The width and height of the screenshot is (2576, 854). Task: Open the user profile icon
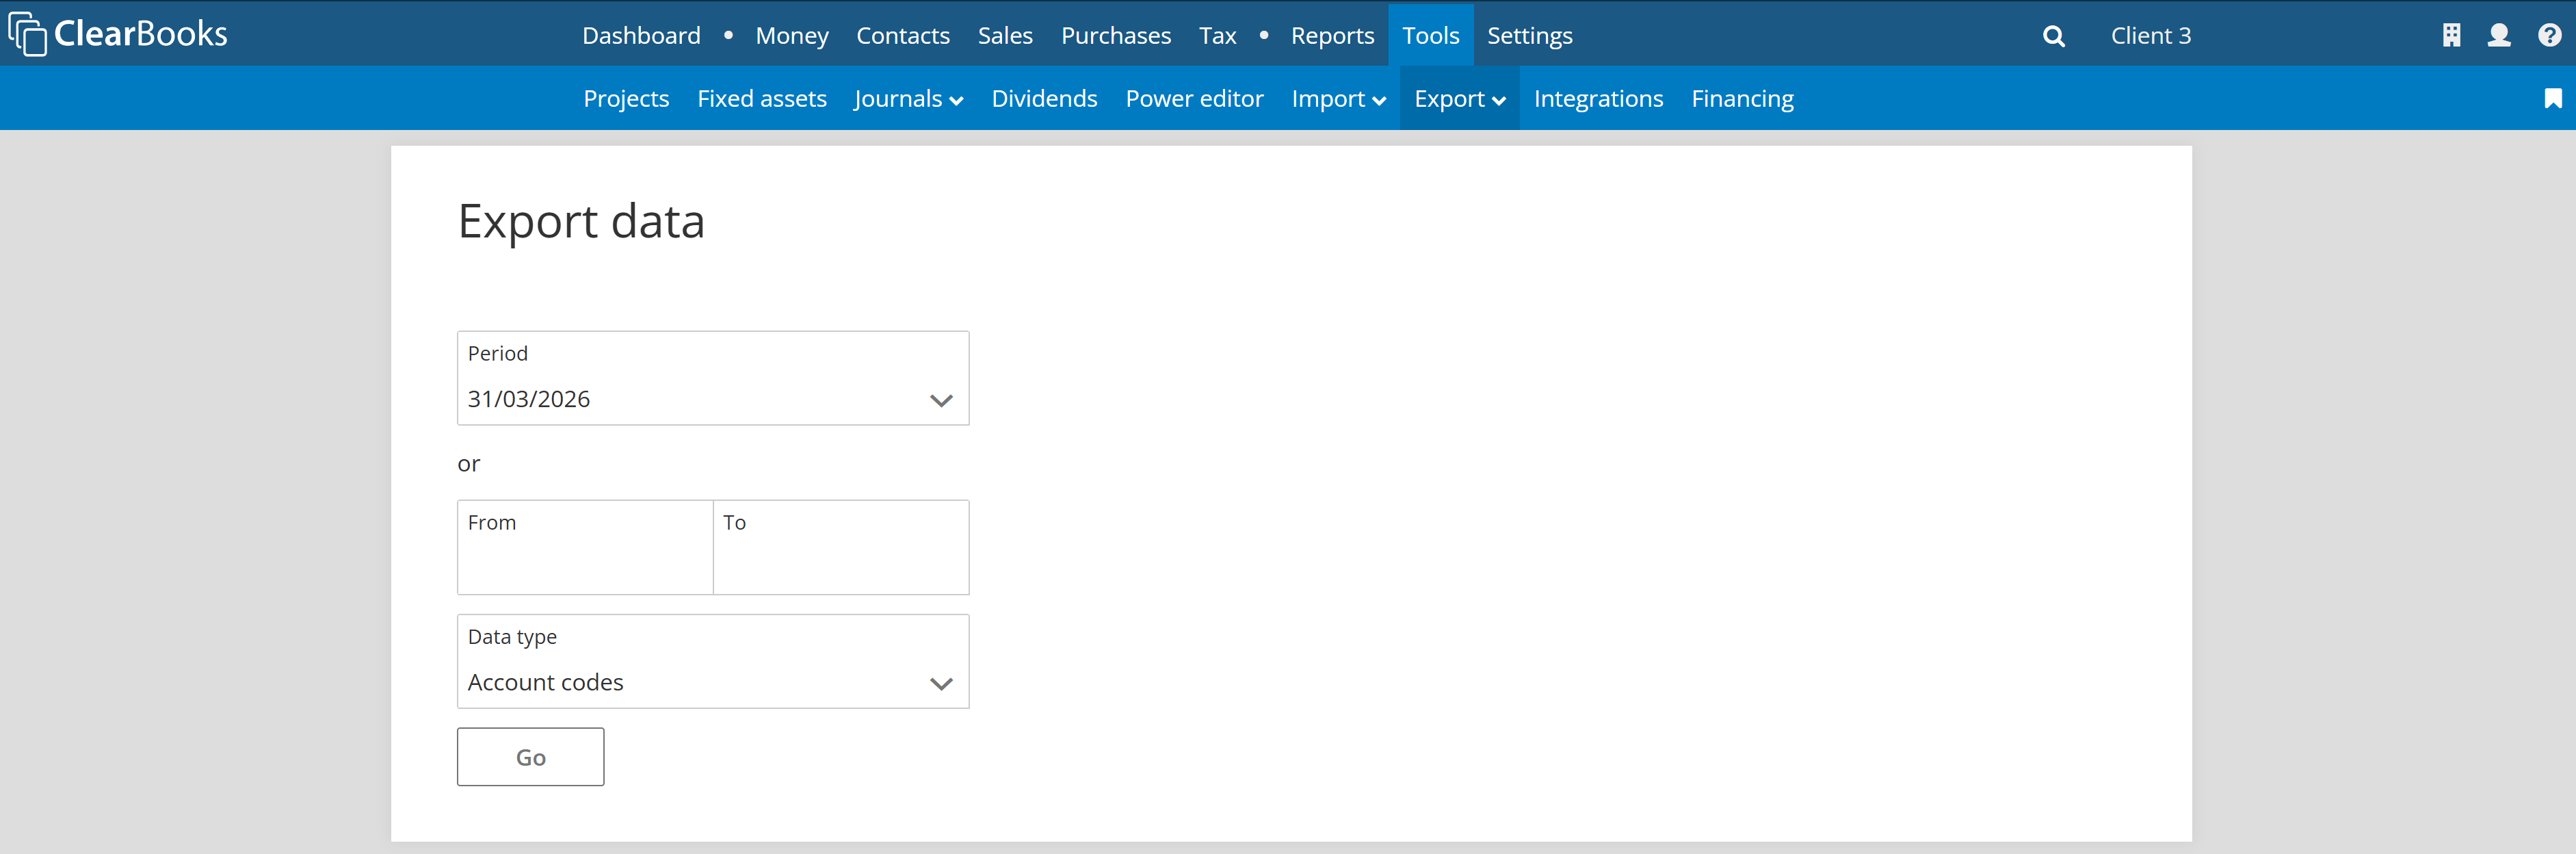pyautogui.click(x=2498, y=35)
